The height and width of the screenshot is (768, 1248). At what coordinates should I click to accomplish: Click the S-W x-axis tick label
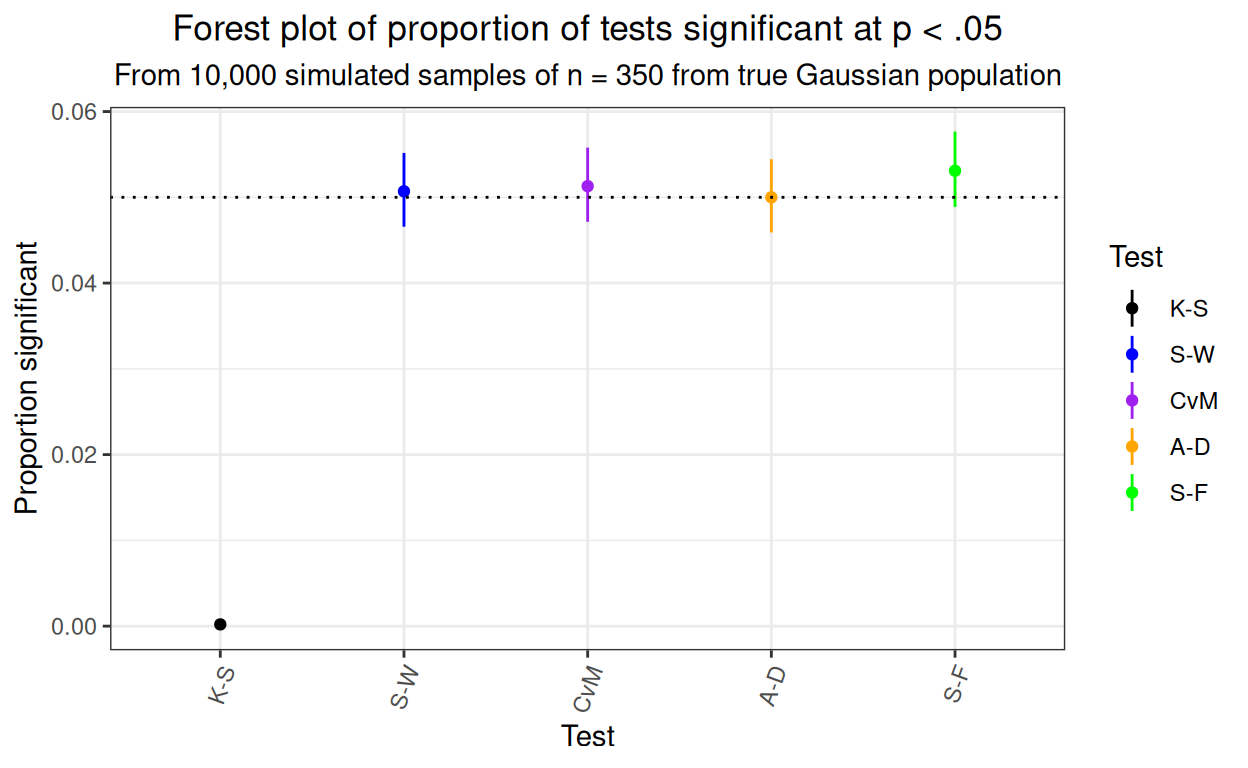pyautogui.click(x=404, y=686)
